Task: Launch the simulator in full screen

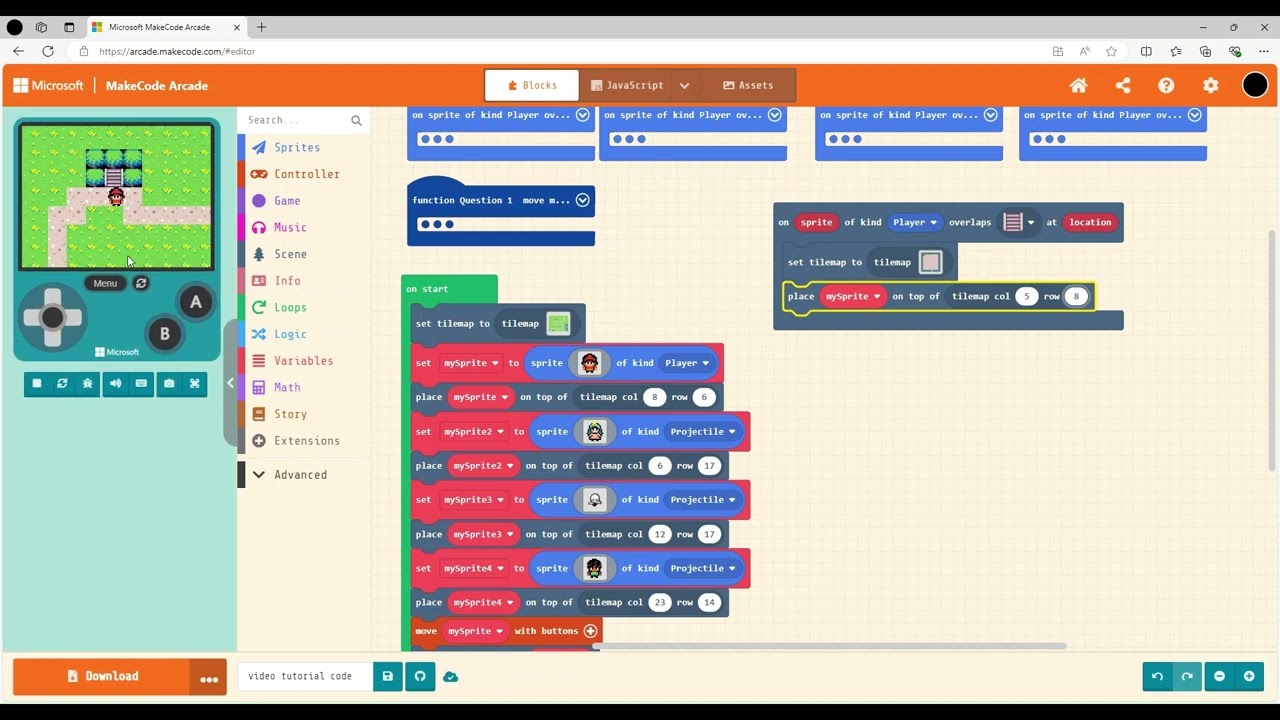Action: (194, 384)
